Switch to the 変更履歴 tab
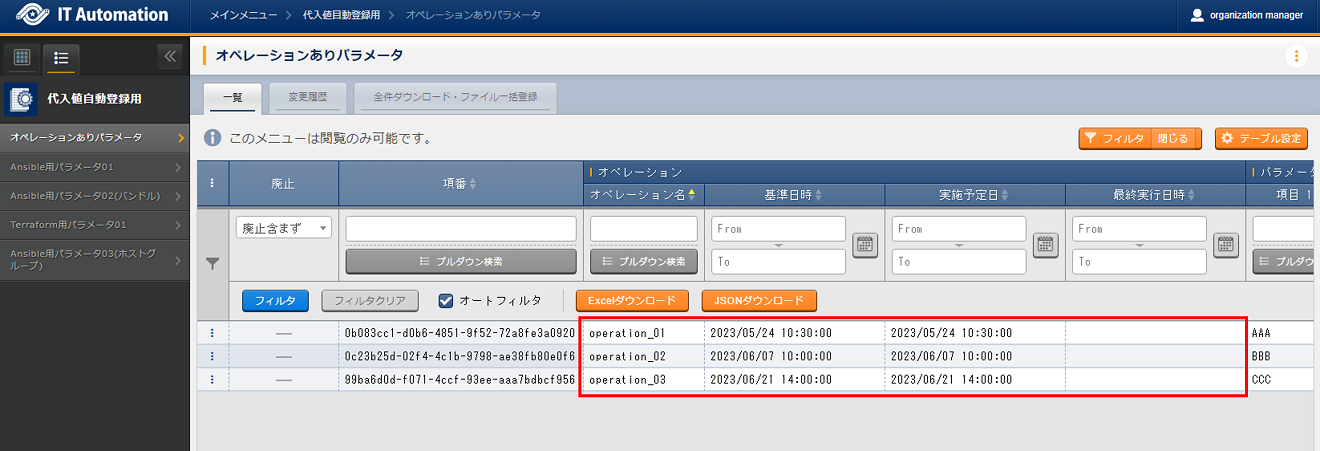 (307, 97)
